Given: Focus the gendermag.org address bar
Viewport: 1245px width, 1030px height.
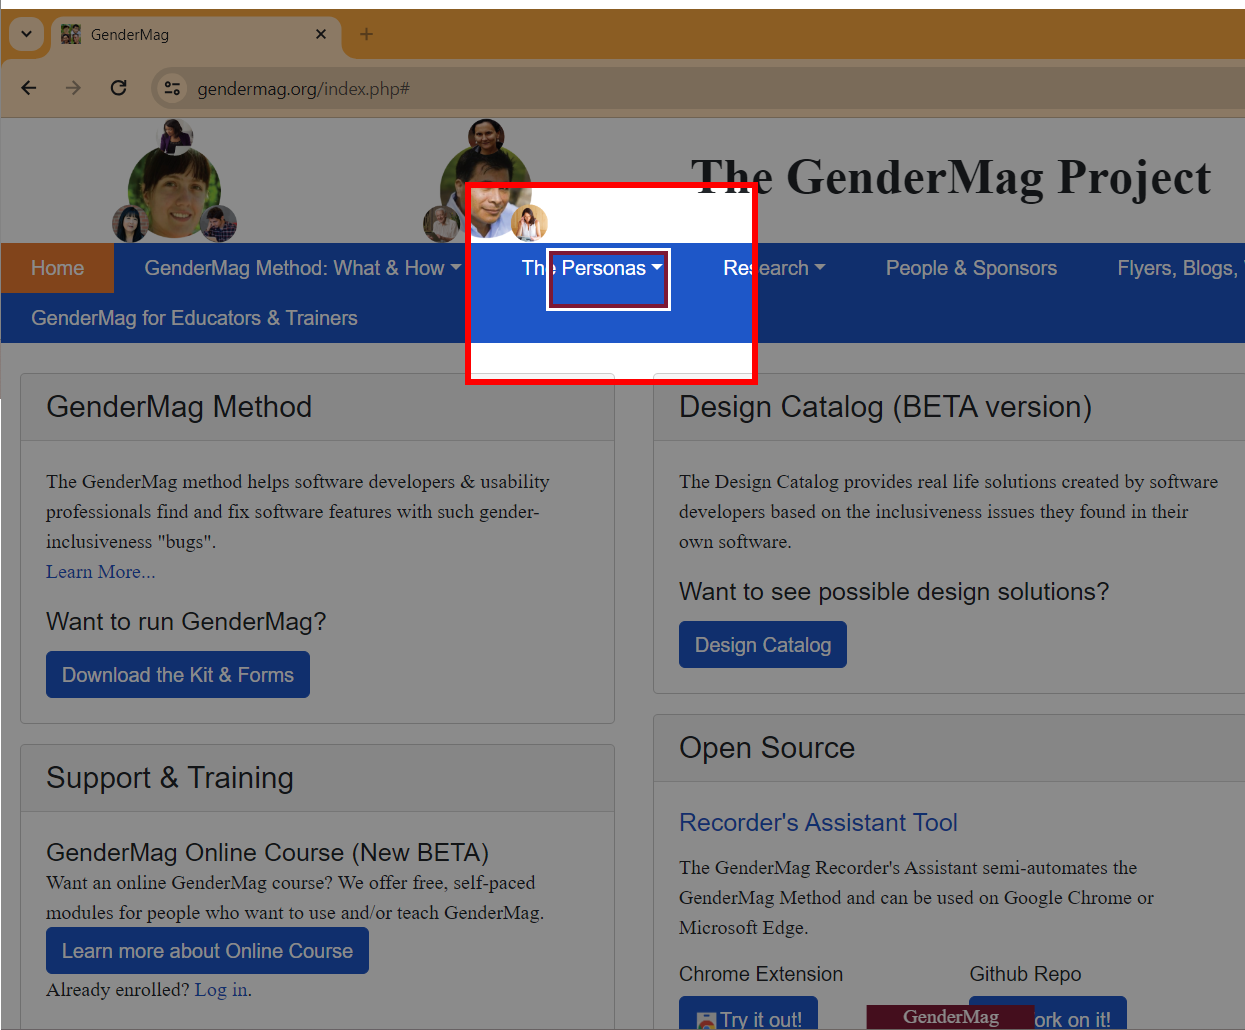Looking at the screenshot, I should click(700, 88).
